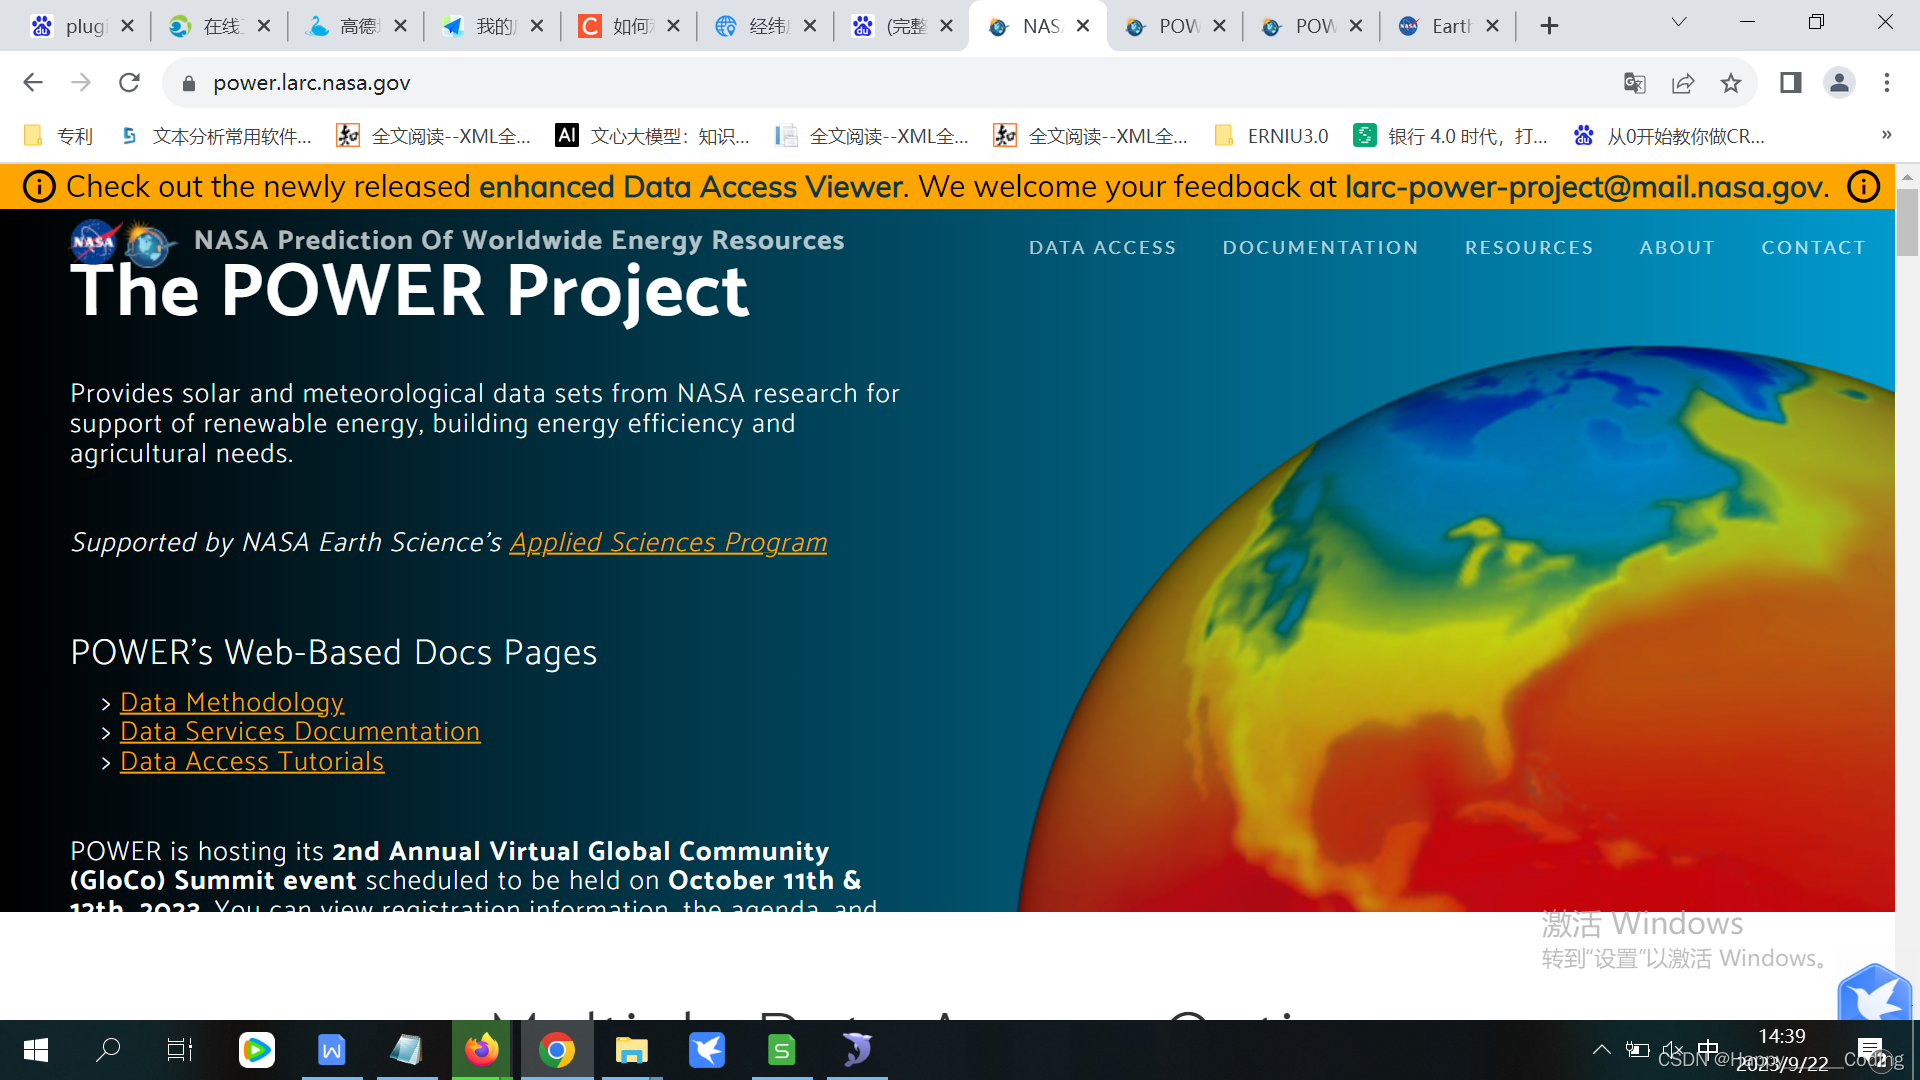The height and width of the screenshot is (1080, 1920).
Task: Click the info icon left of banner
Action: click(39, 187)
